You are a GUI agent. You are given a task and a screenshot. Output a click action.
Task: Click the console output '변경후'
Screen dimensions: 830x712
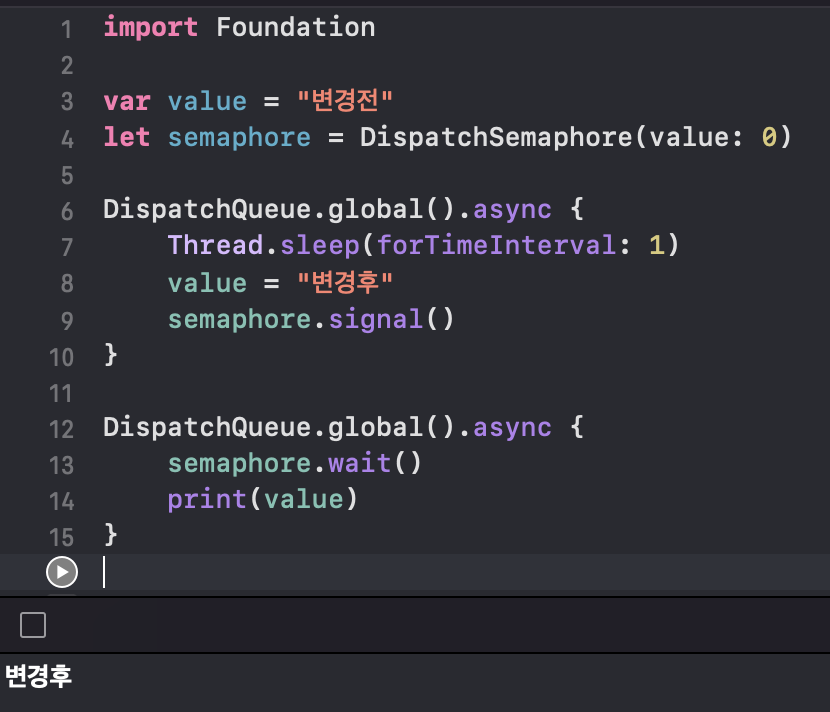[x=38, y=677]
